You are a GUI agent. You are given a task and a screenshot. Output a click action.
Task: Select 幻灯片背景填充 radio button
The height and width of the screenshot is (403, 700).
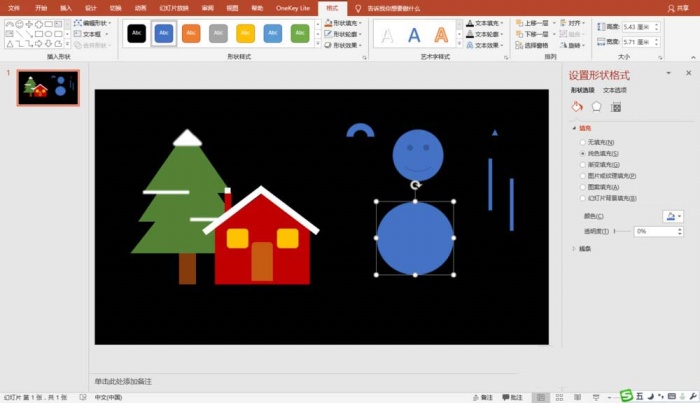click(583, 198)
